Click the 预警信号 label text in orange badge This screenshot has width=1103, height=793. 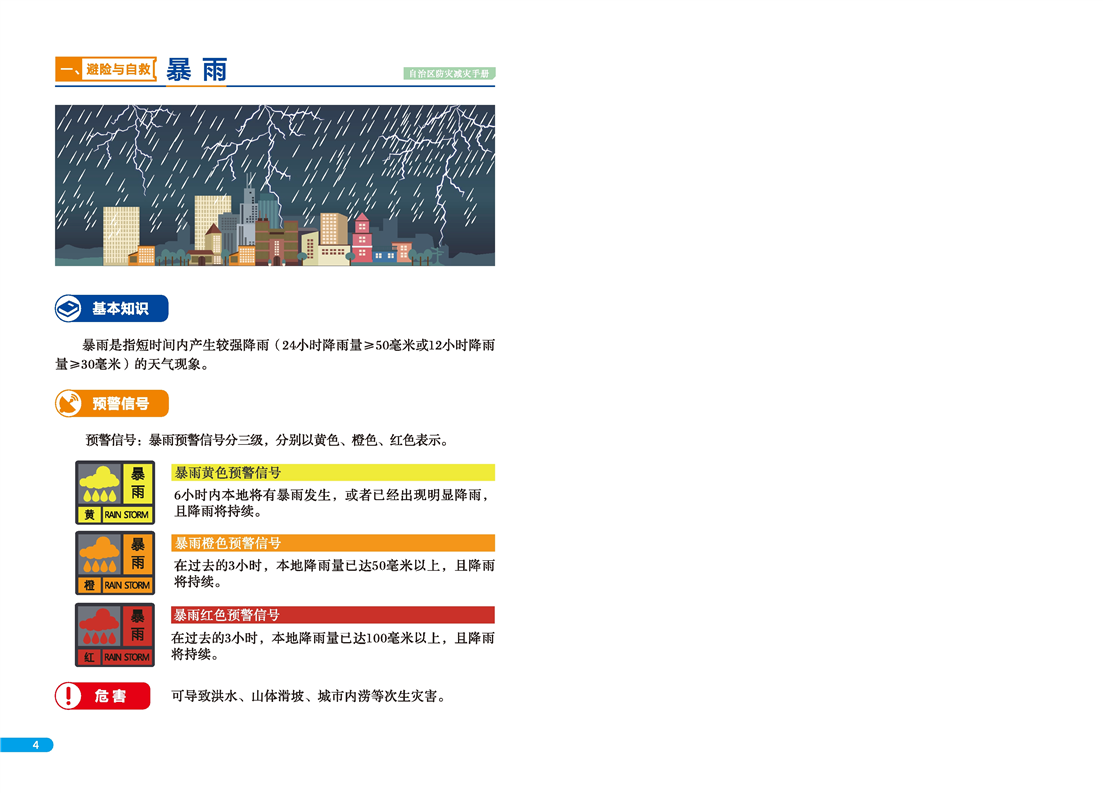[x=120, y=404]
